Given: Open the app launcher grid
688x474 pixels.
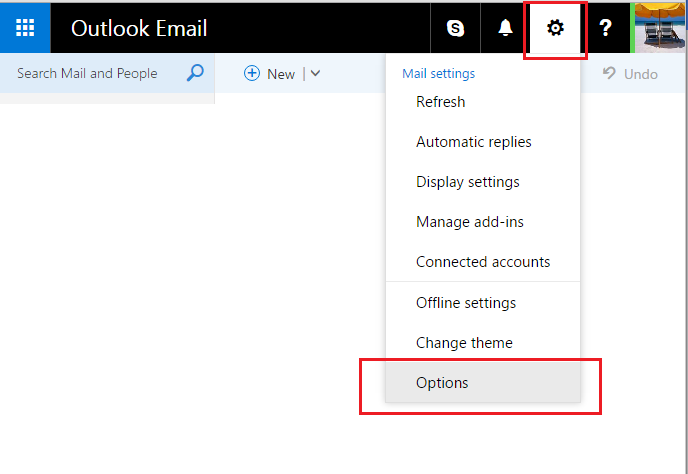Looking at the screenshot, I should pyautogui.click(x=25, y=28).
